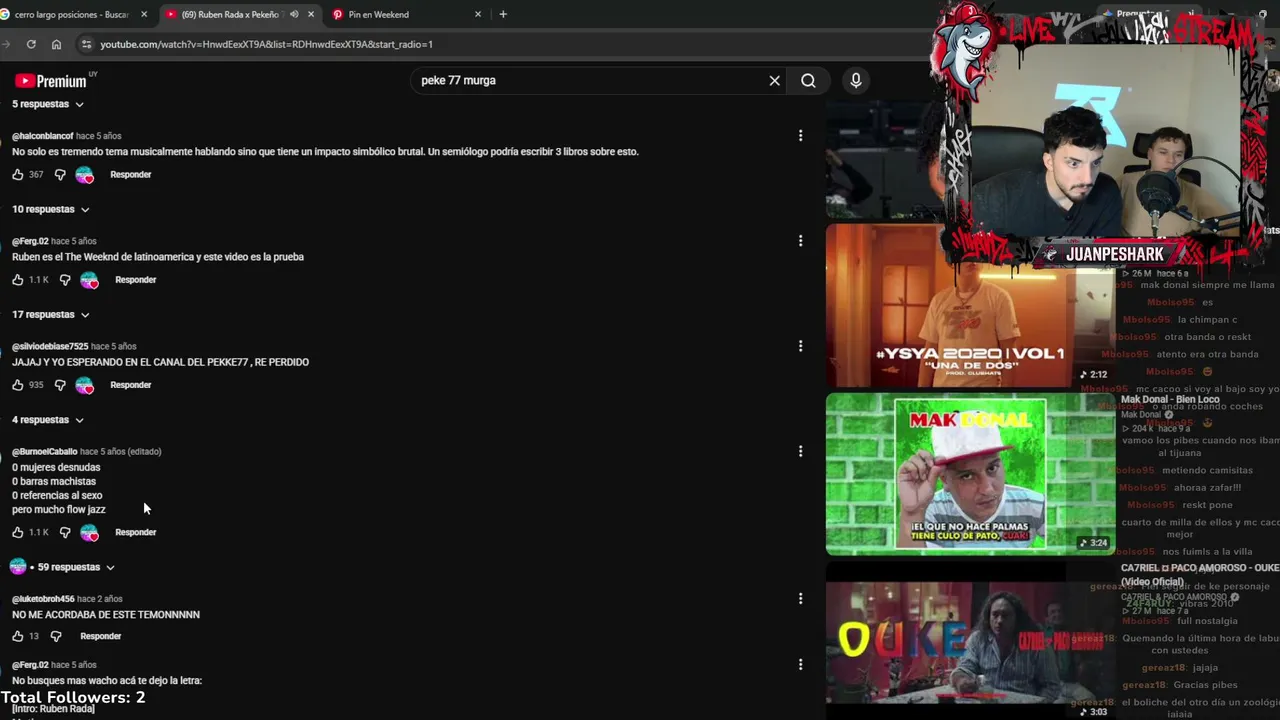
Task: Click the YouTube search field 'peke 77 murga'
Action: coord(590,81)
